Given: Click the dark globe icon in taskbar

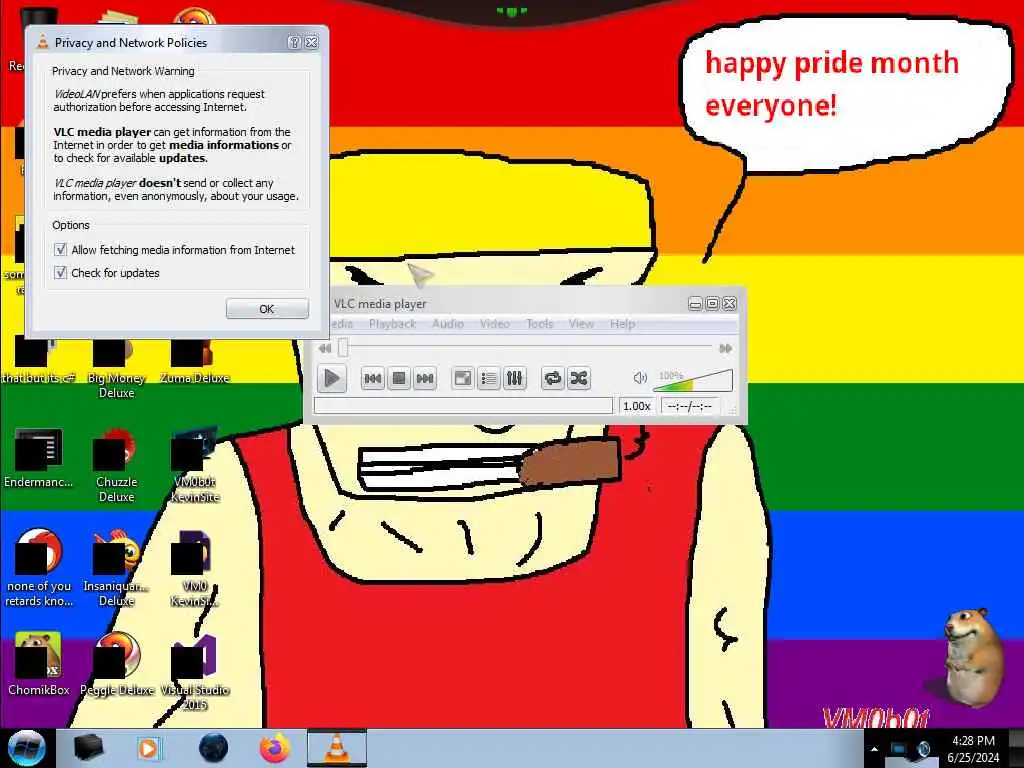Looking at the screenshot, I should (213, 748).
